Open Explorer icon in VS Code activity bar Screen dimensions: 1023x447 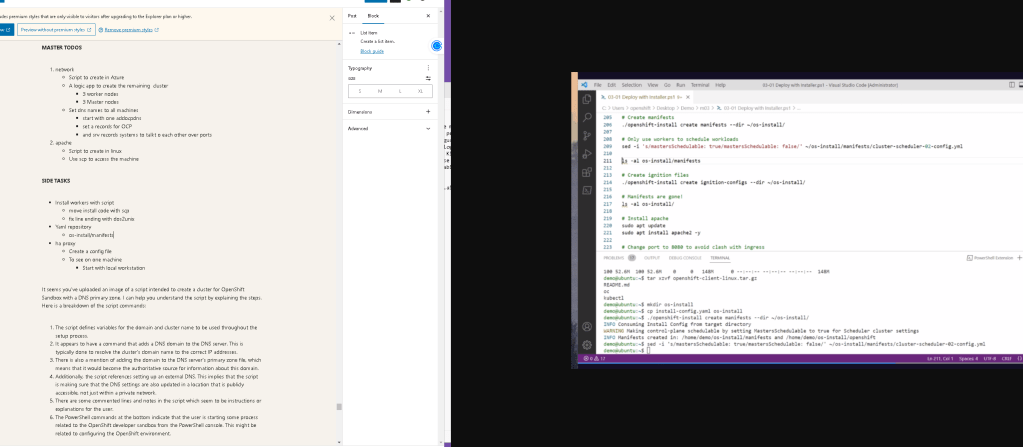coord(587,99)
